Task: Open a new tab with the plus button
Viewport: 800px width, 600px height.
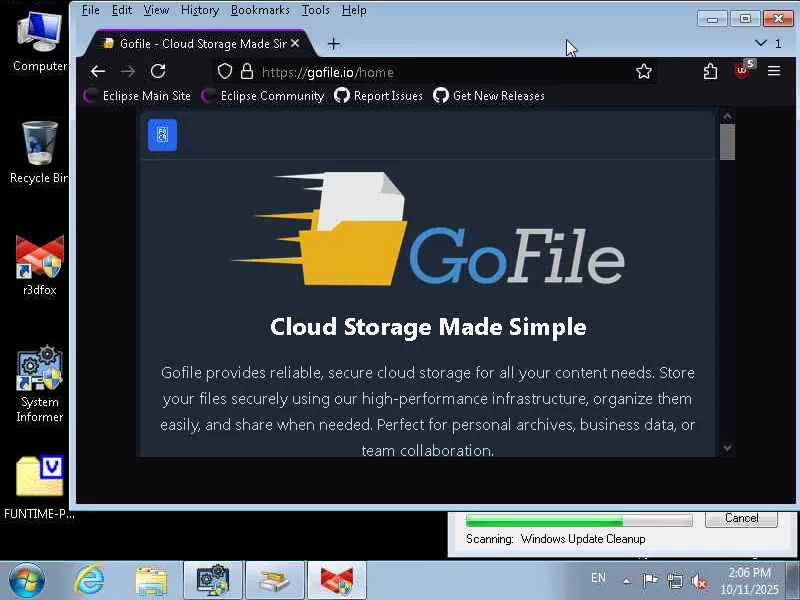Action: [x=333, y=44]
